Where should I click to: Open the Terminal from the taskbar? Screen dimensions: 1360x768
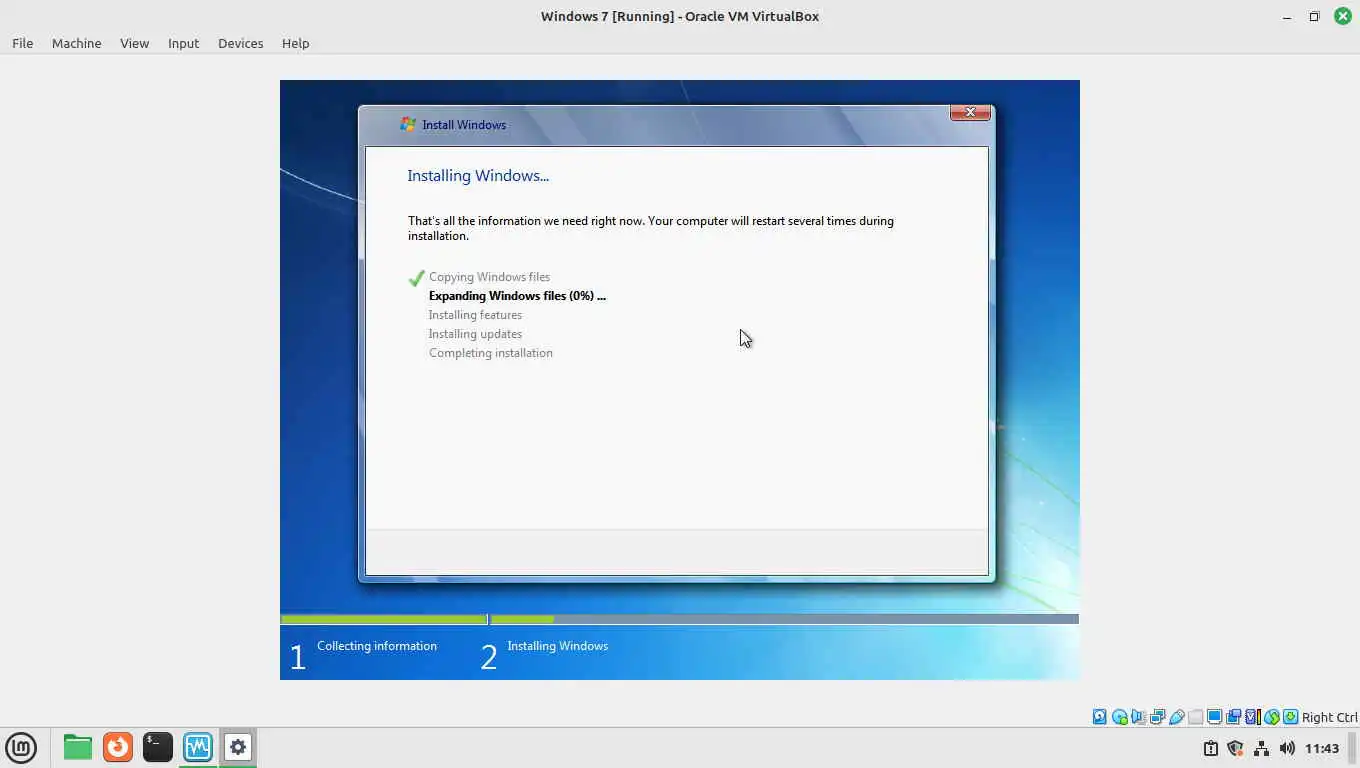[158, 747]
